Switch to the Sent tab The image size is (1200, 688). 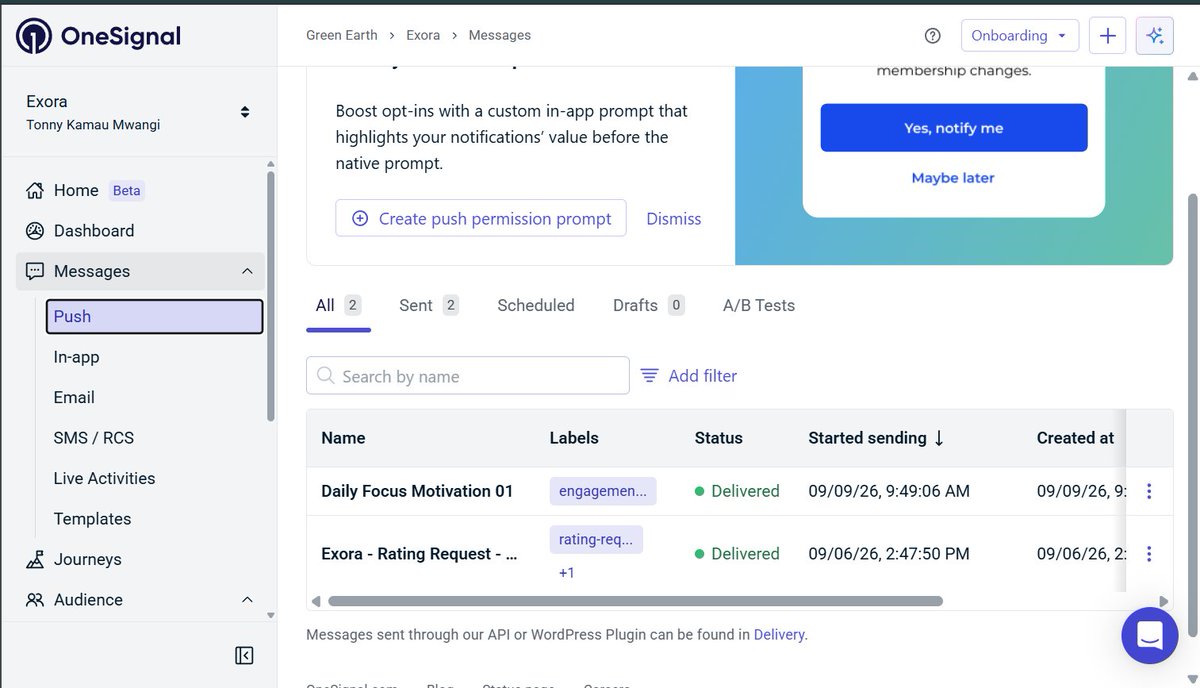(x=428, y=306)
